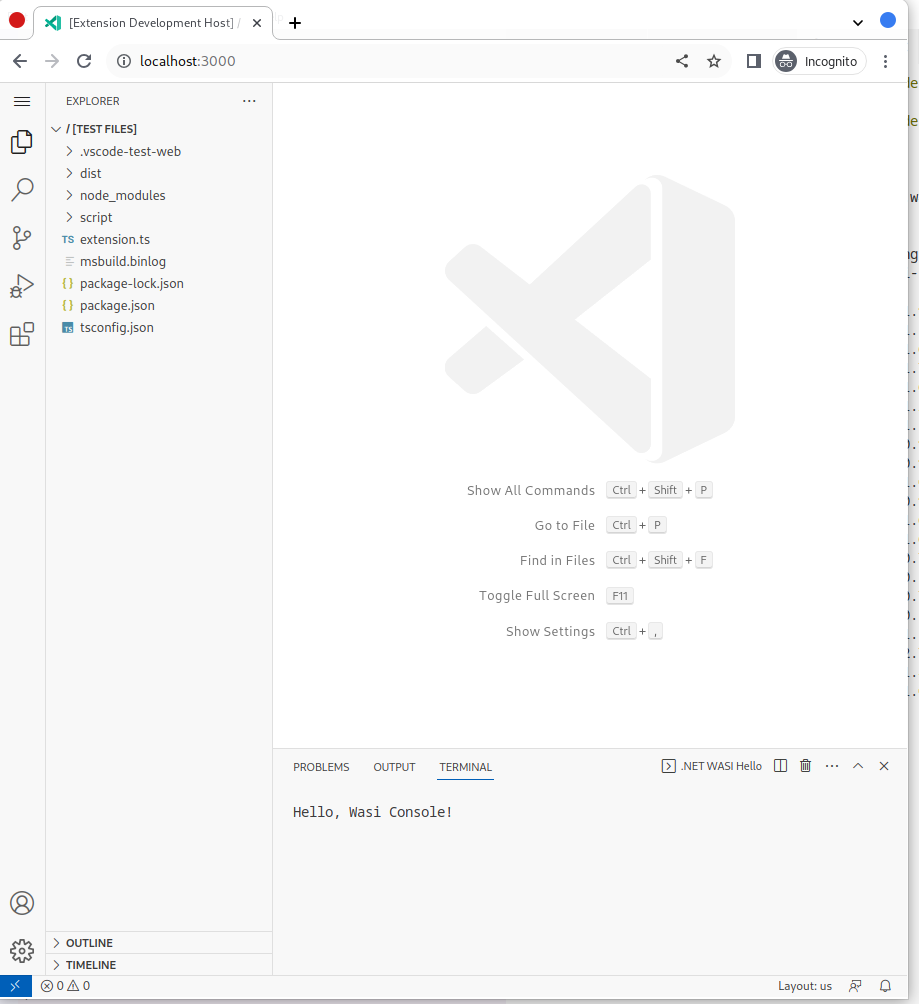Screen dimensions: 919x1004
Task: Click the remote indicator in status bar
Action: point(16,986)
